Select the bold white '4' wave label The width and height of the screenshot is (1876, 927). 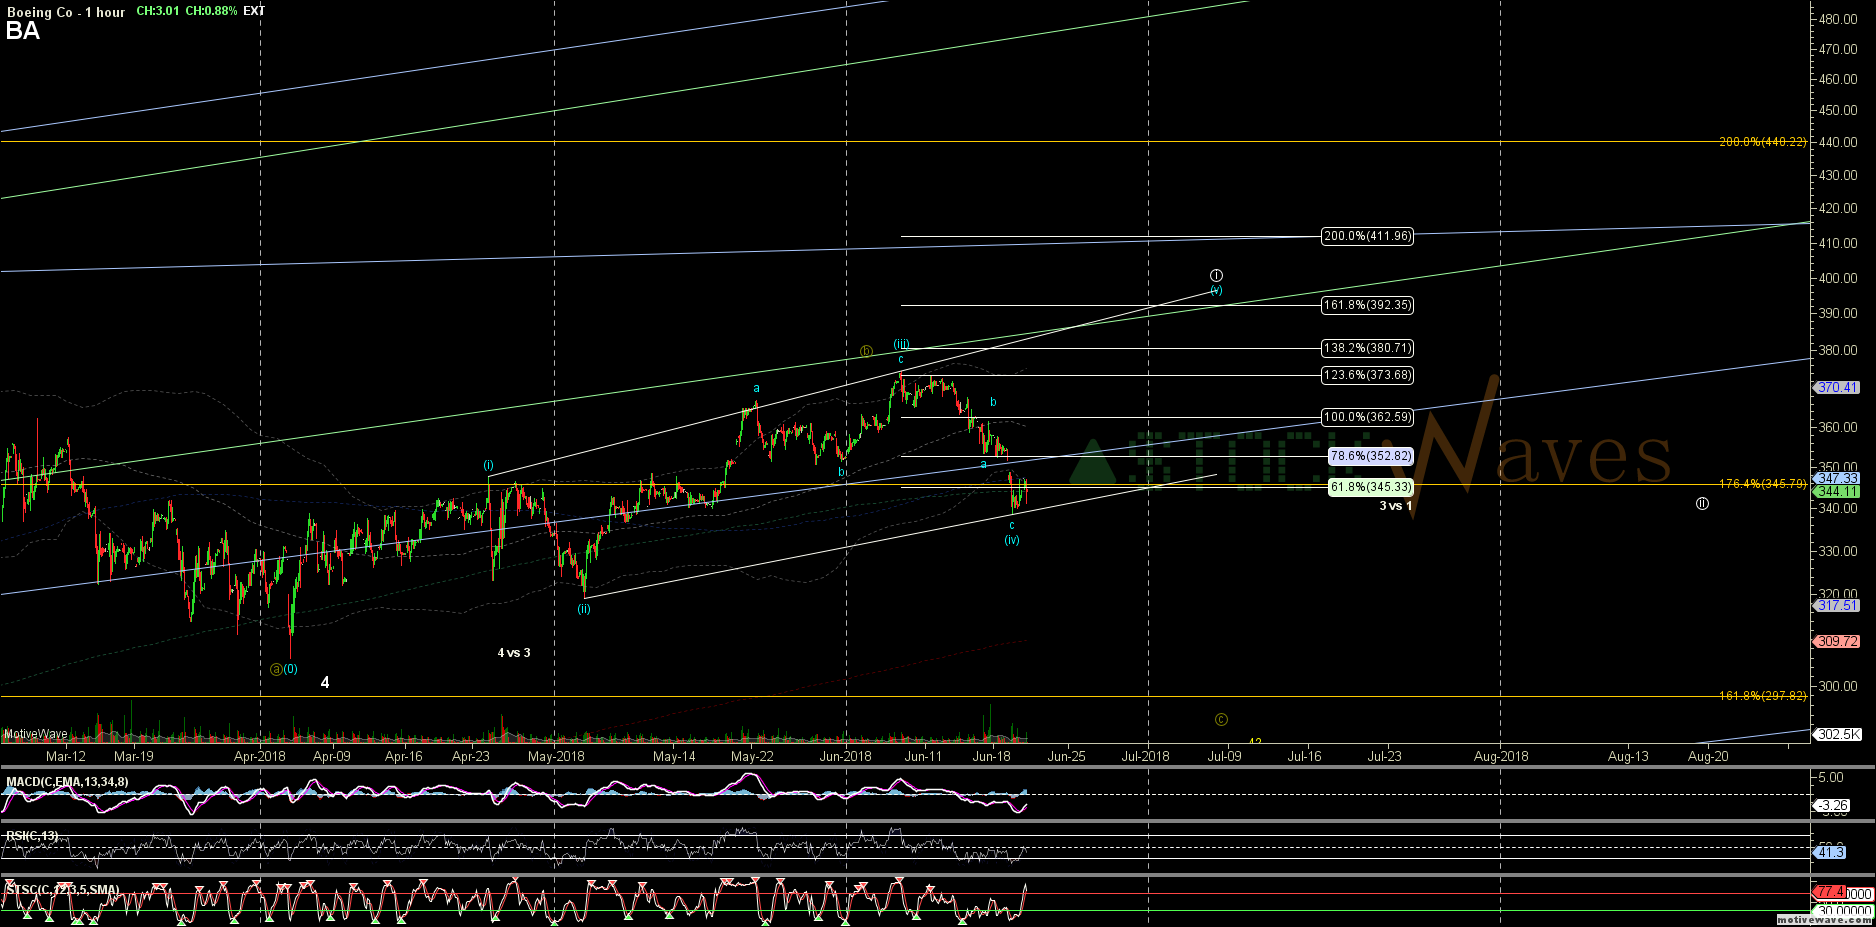coord(325,682)
